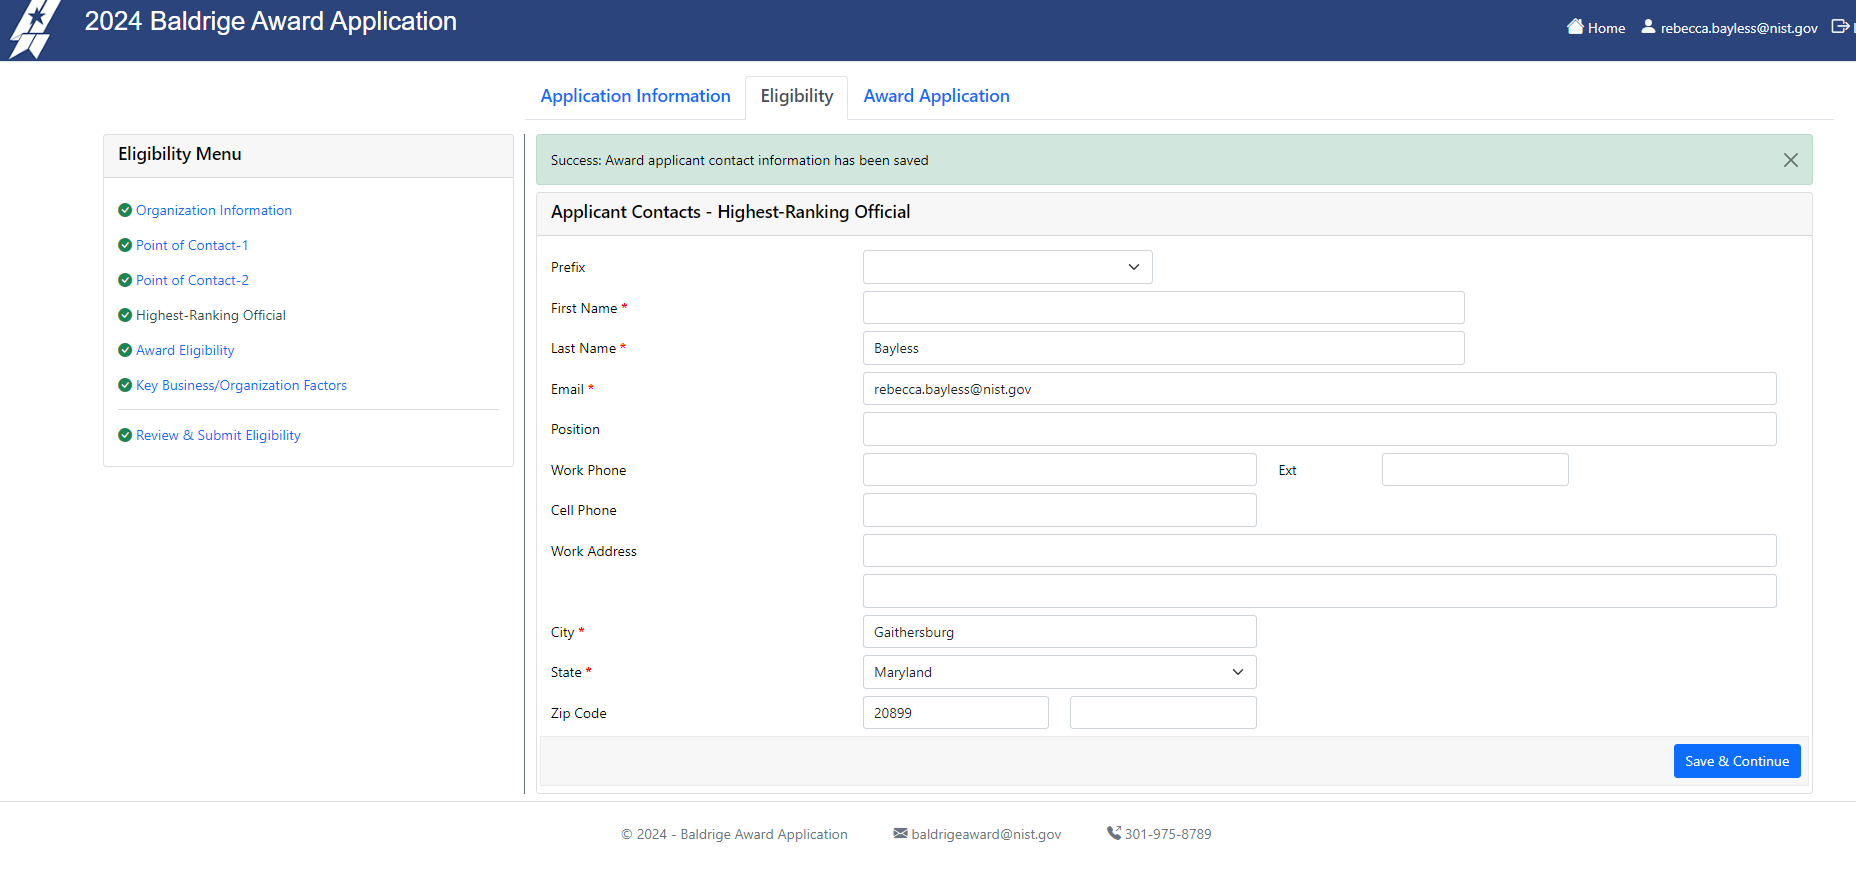Click green checkmark beside Review & Submit Eligibility
This screenshot has height=869, width=1856.
[x=125, y=435]
